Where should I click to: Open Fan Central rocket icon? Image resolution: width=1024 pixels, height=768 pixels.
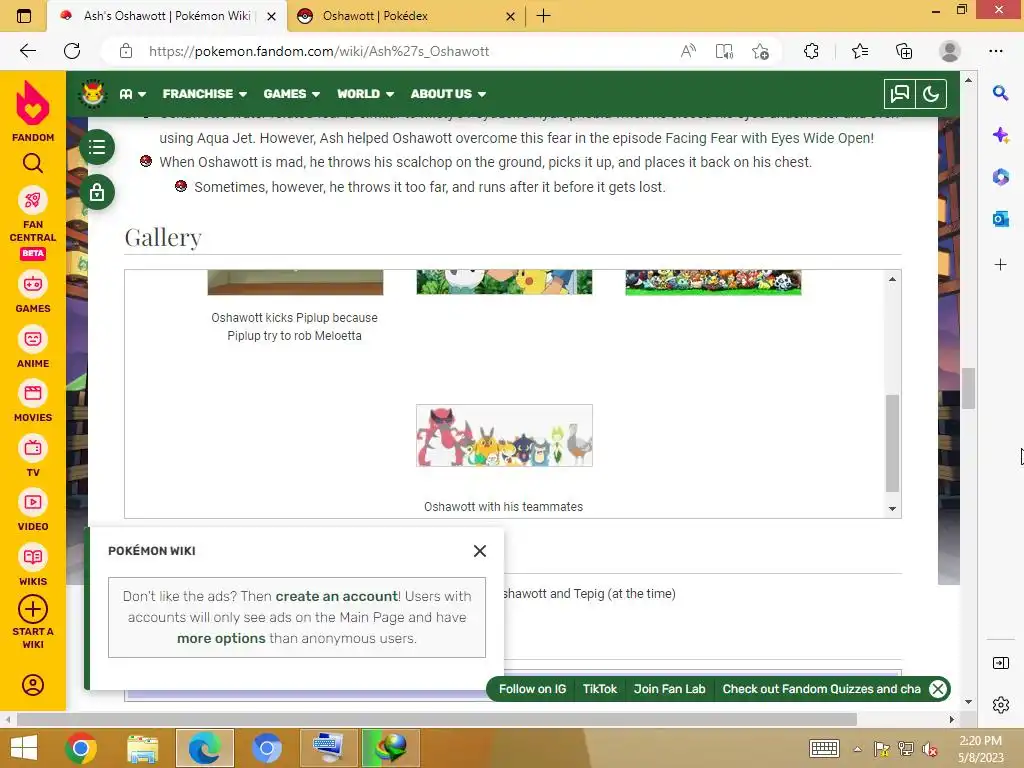(33, 200)
